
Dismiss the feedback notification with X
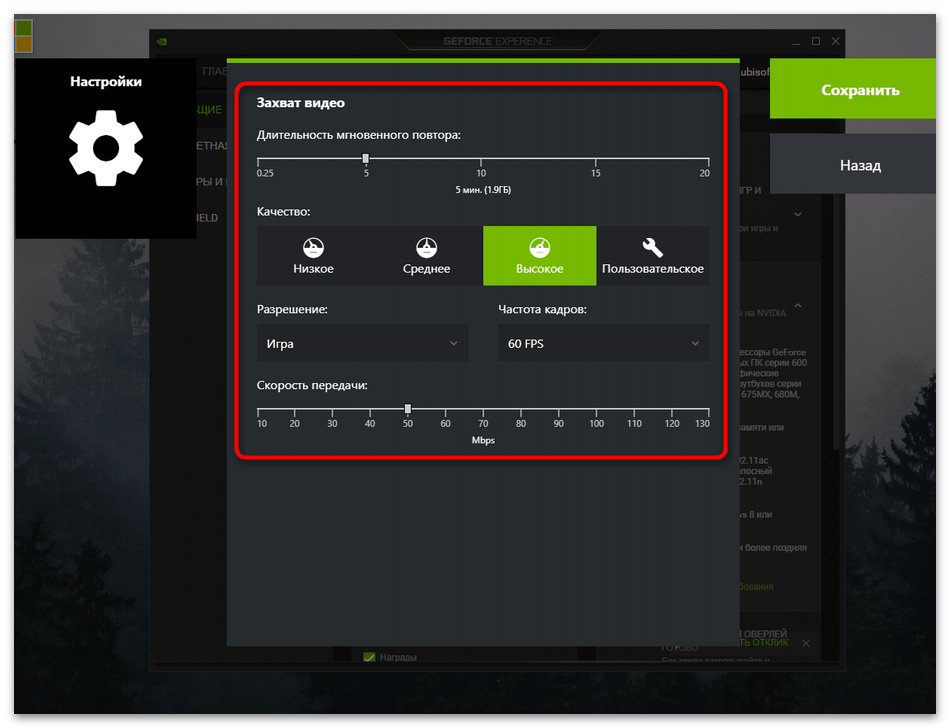tap(807, 642)
